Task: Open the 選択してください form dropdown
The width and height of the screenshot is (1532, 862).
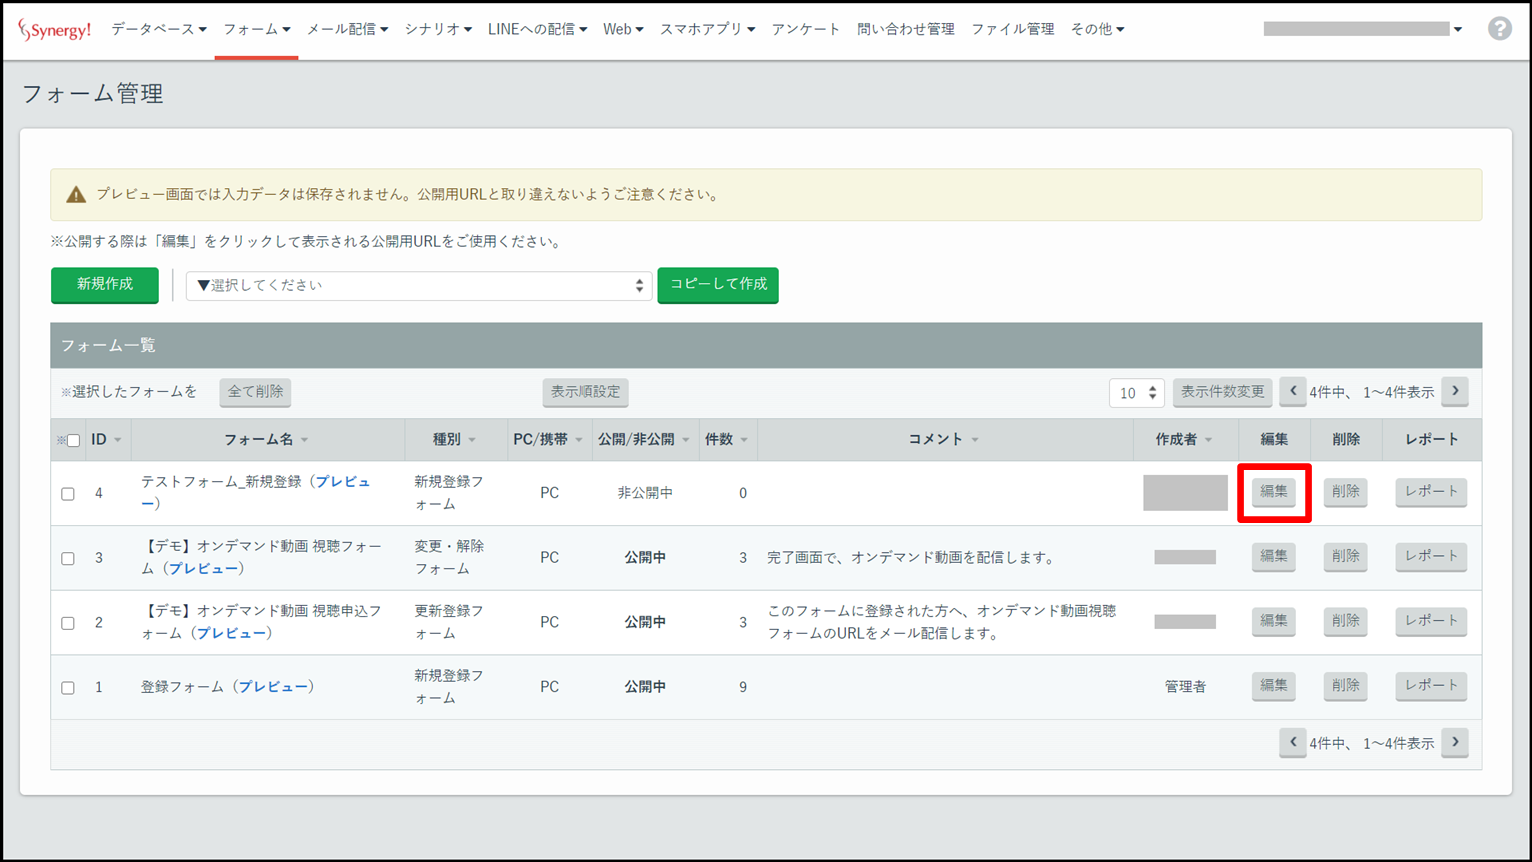Action: pyautogui.click(x=418, y=286)
